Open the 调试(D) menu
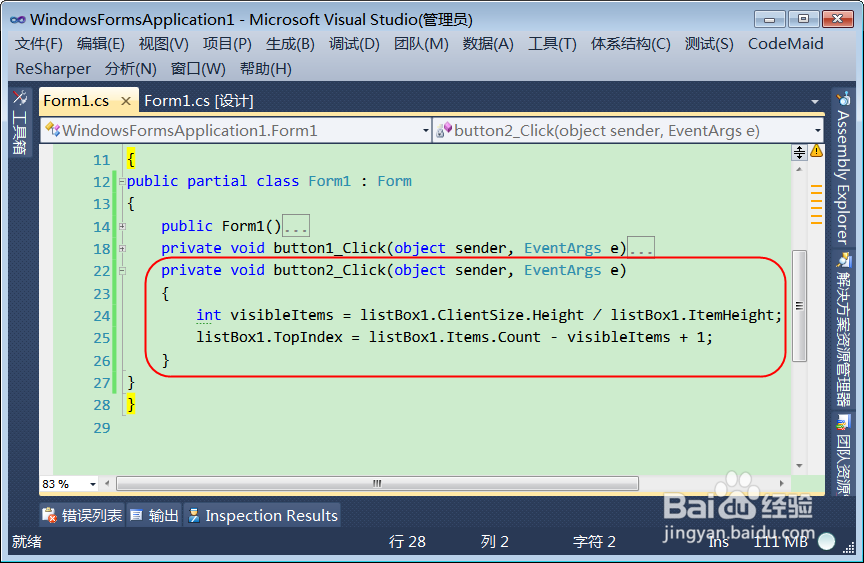The image size is (864, 563). [x=354, y=44]
